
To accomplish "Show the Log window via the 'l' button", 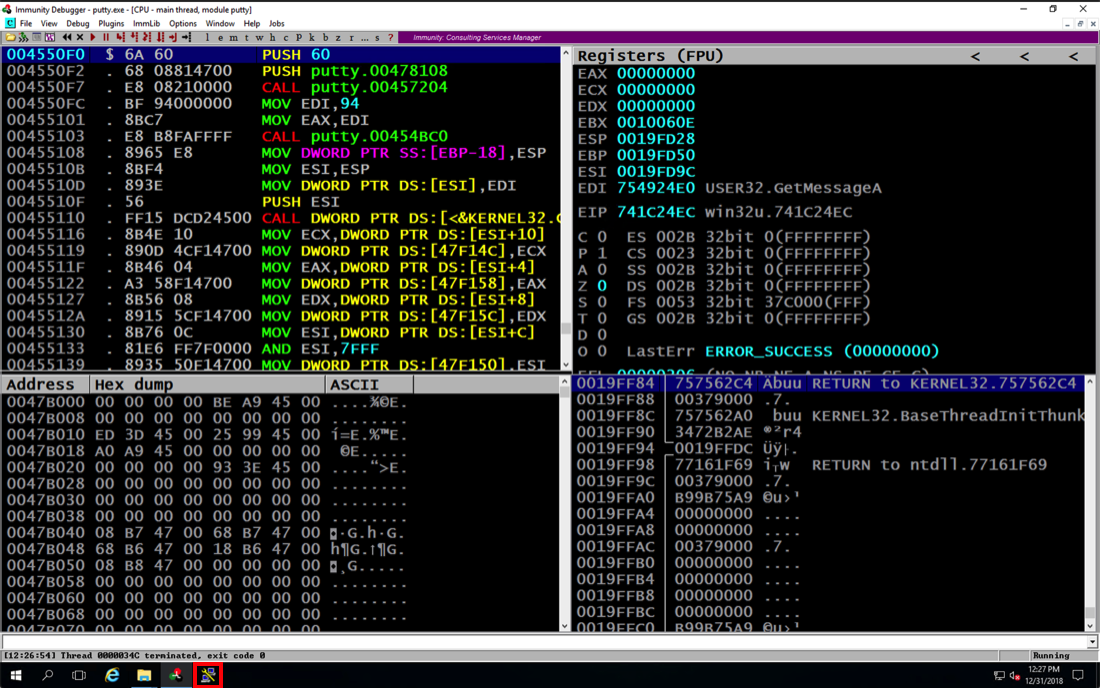I will tap(207, 38).
